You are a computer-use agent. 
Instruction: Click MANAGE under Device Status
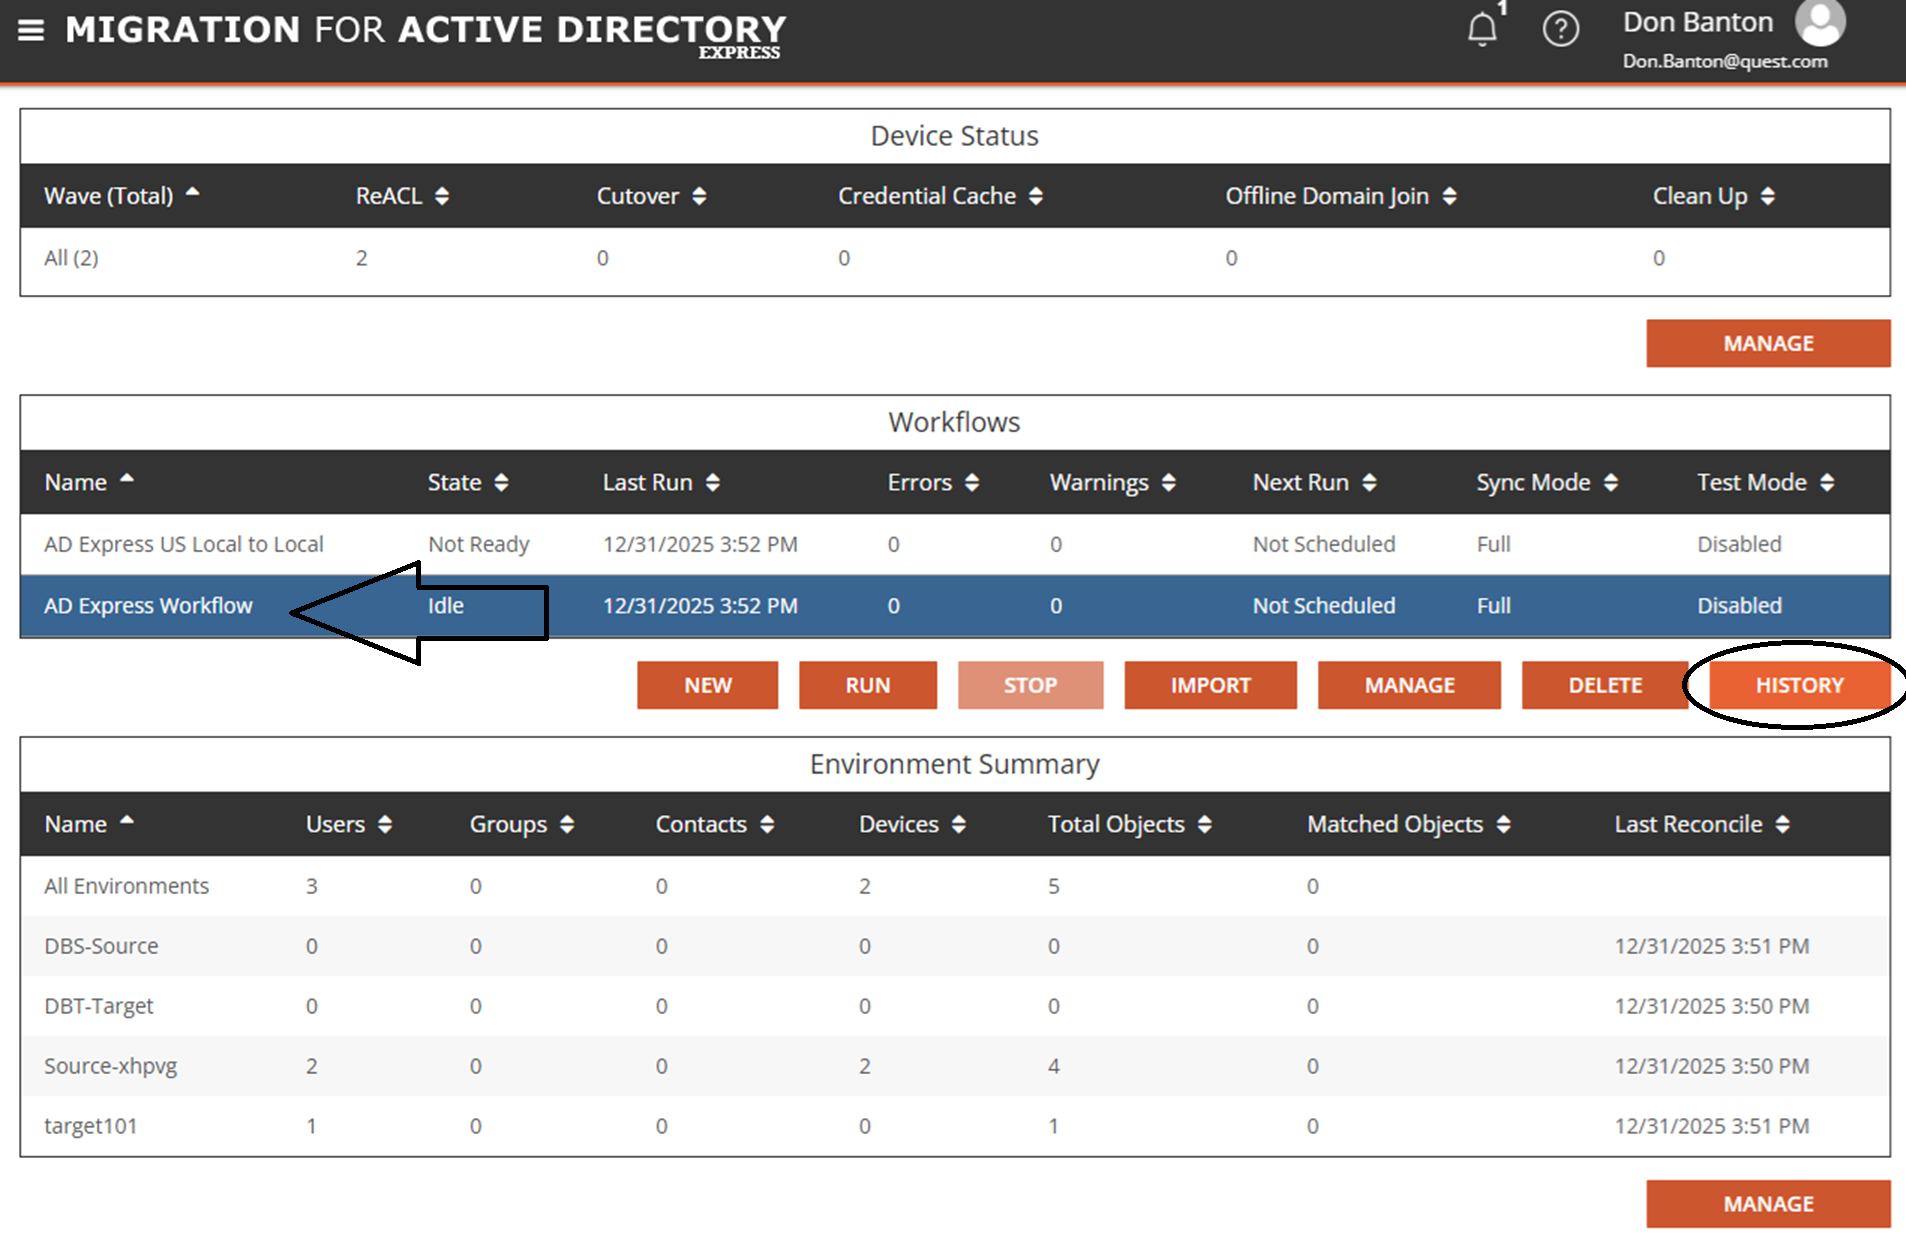point(1768,343)
